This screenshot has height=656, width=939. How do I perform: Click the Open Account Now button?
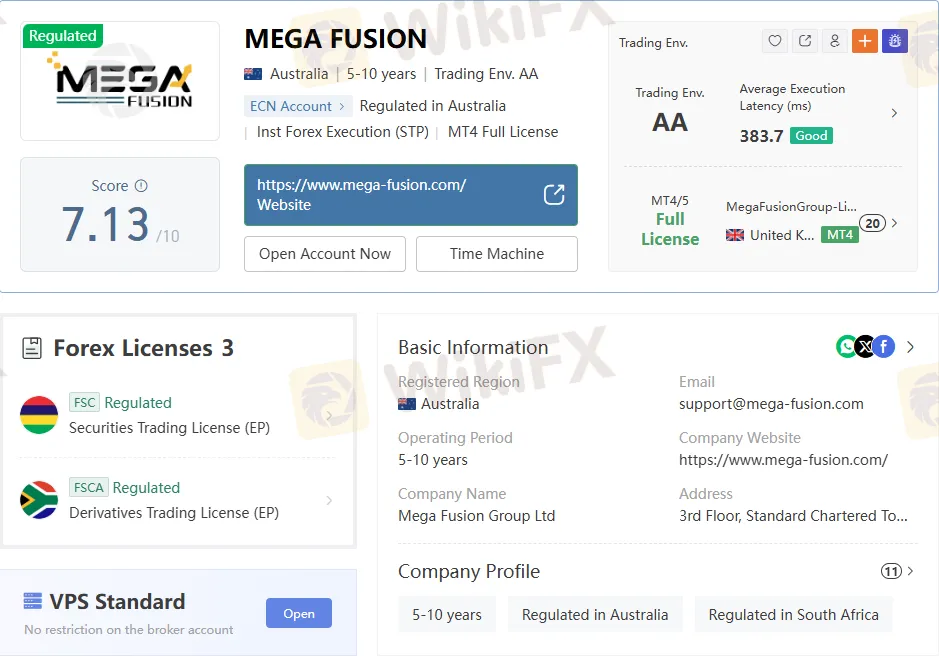coord(324,254)
